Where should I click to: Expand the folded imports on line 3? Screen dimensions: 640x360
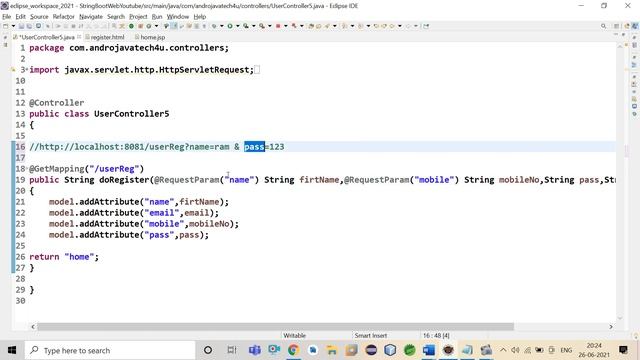[x=27, y=69]
